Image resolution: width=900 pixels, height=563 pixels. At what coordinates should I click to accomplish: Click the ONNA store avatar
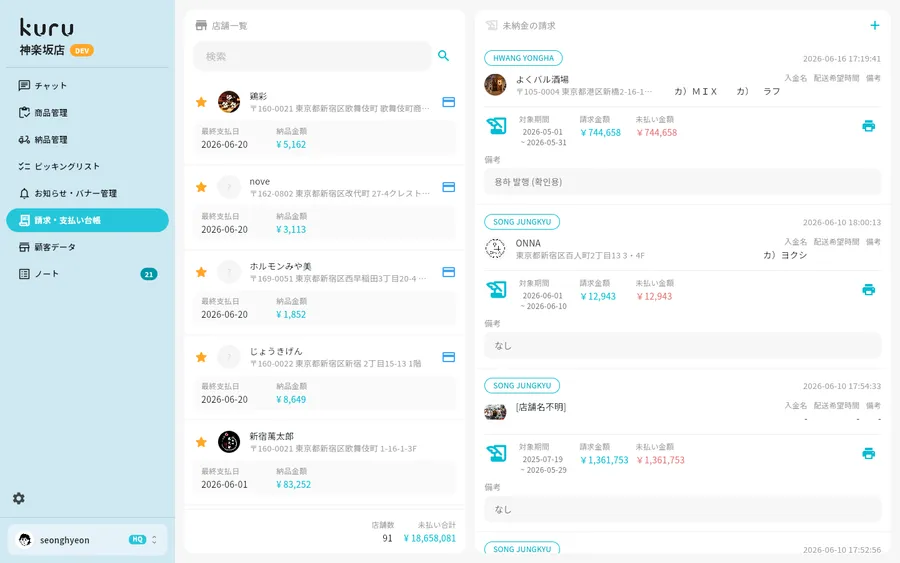(x=495, y=249)
